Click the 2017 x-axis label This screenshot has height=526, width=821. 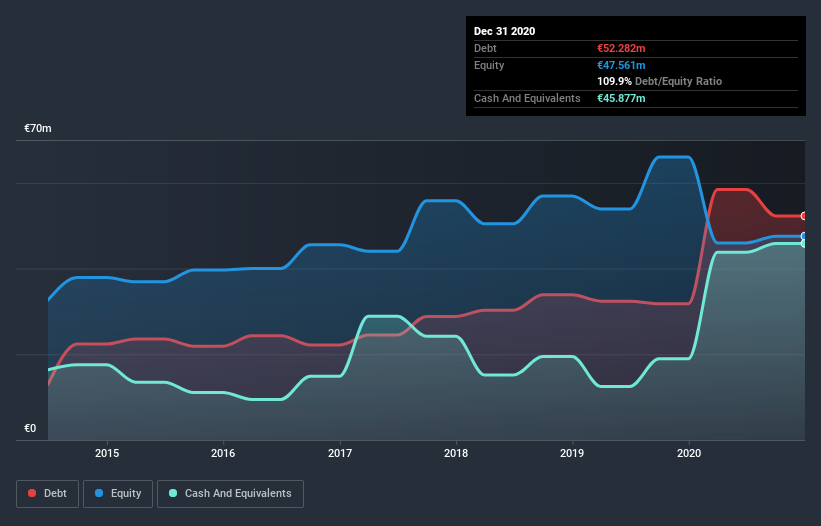(x=340, y=453)
